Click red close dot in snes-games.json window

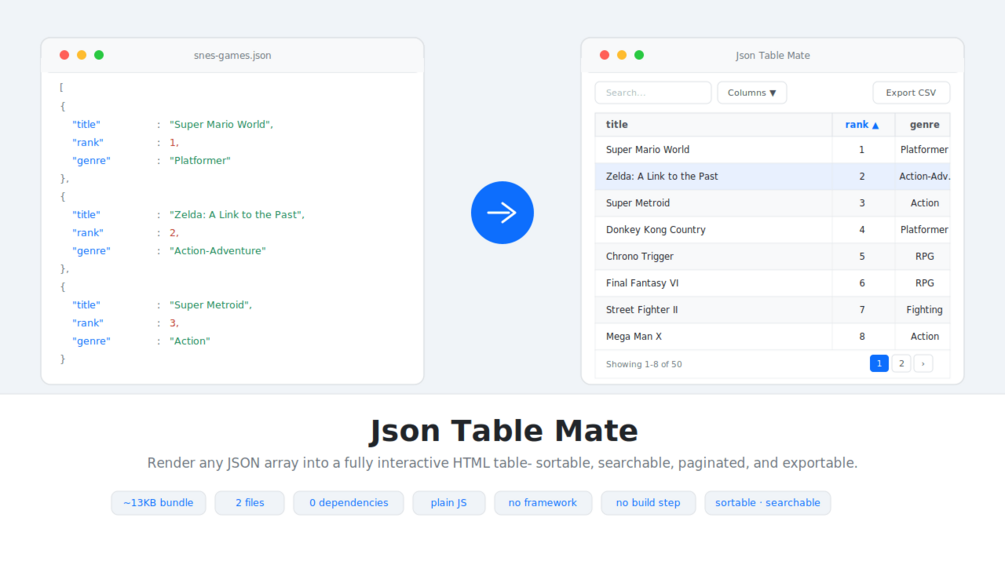coord(64,55)
